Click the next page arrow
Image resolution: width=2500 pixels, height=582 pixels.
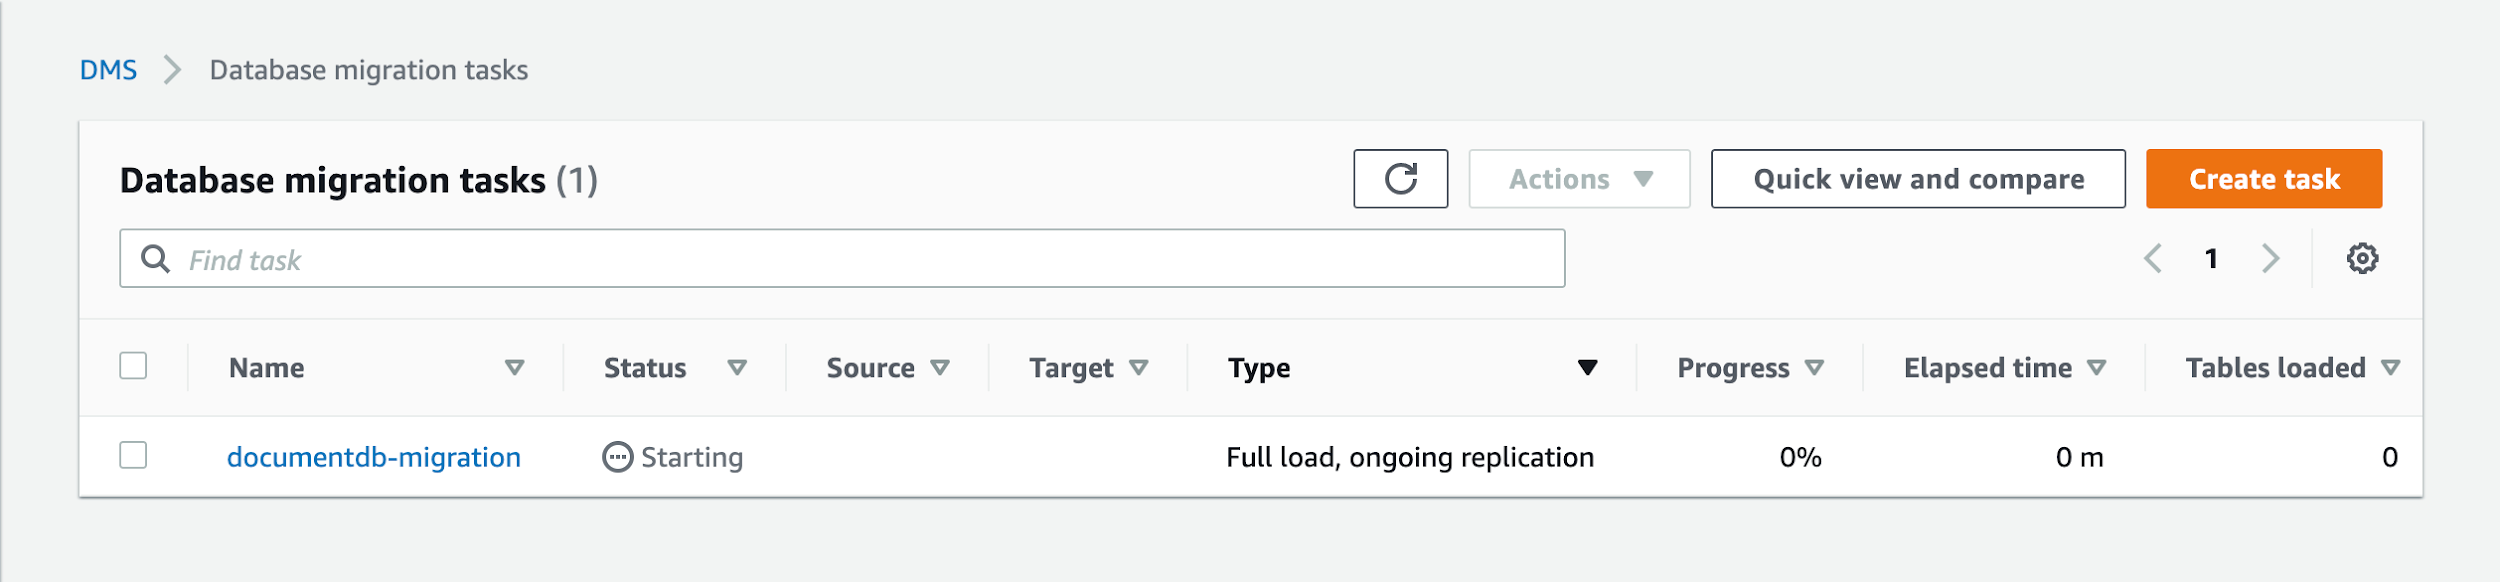point(2270,258)
